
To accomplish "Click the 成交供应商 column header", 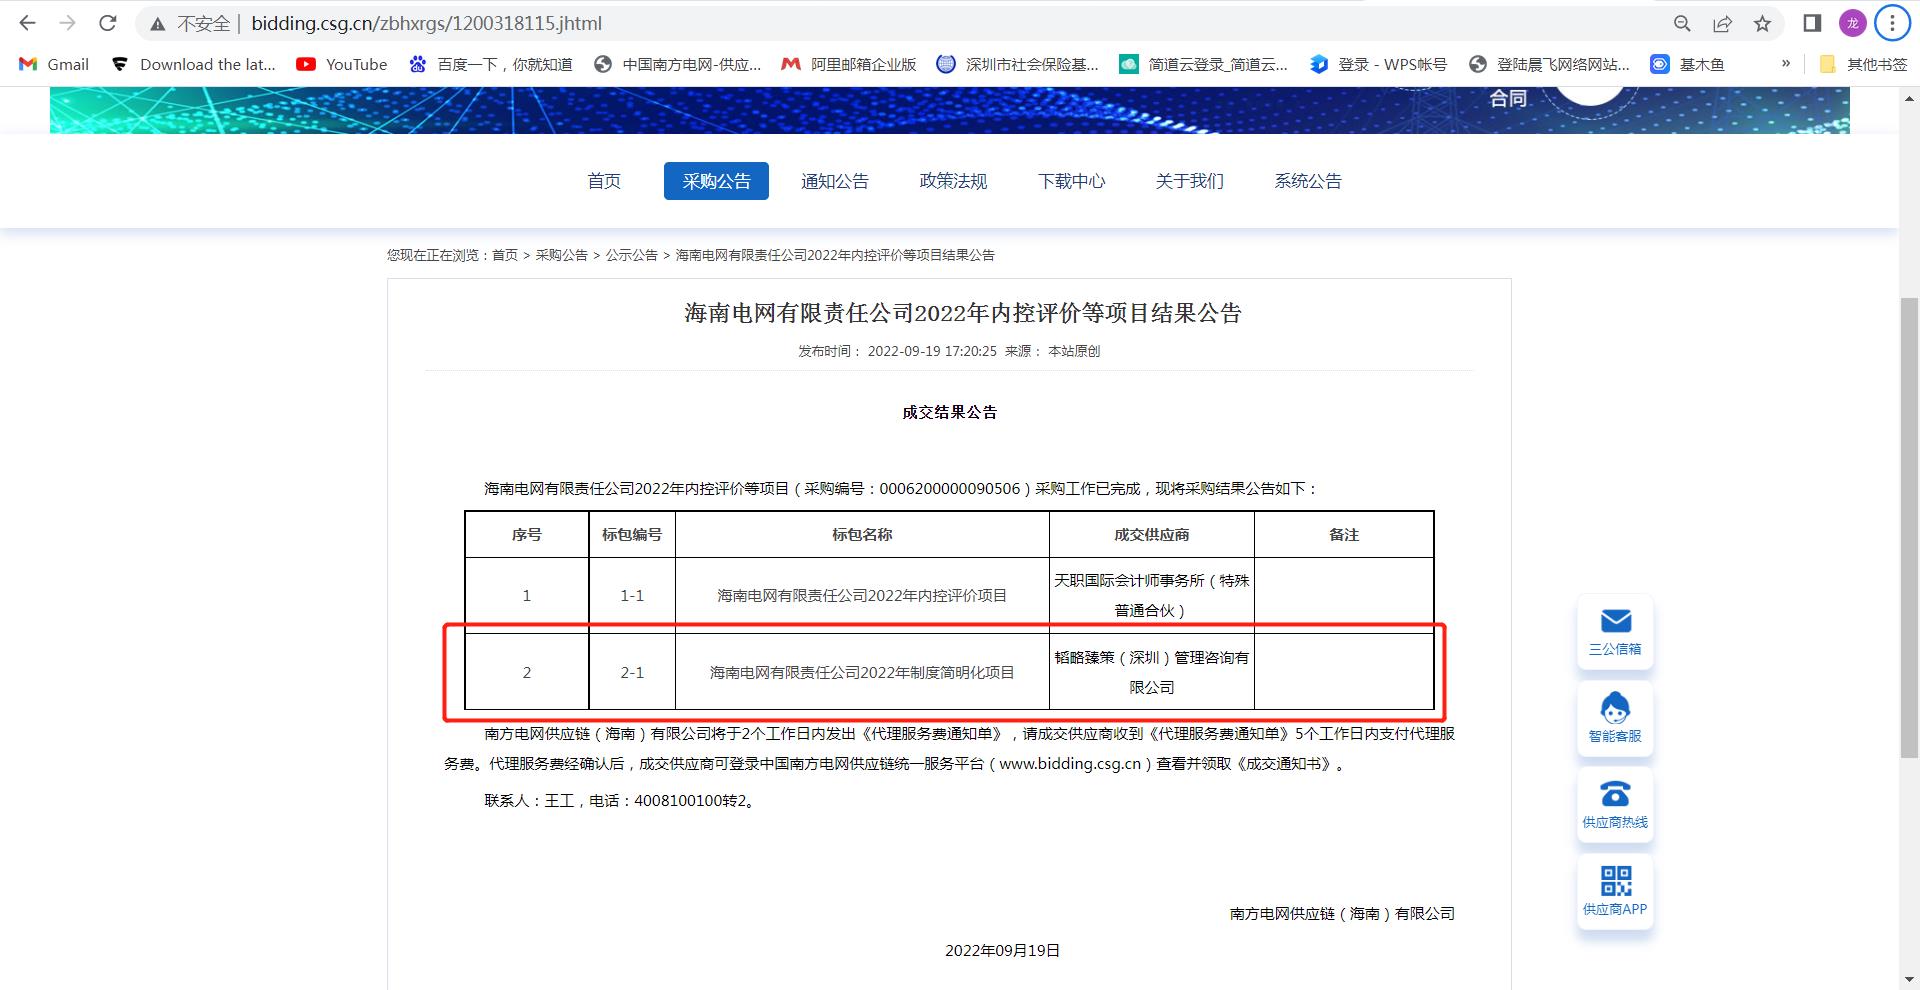I will (1152, 535).
